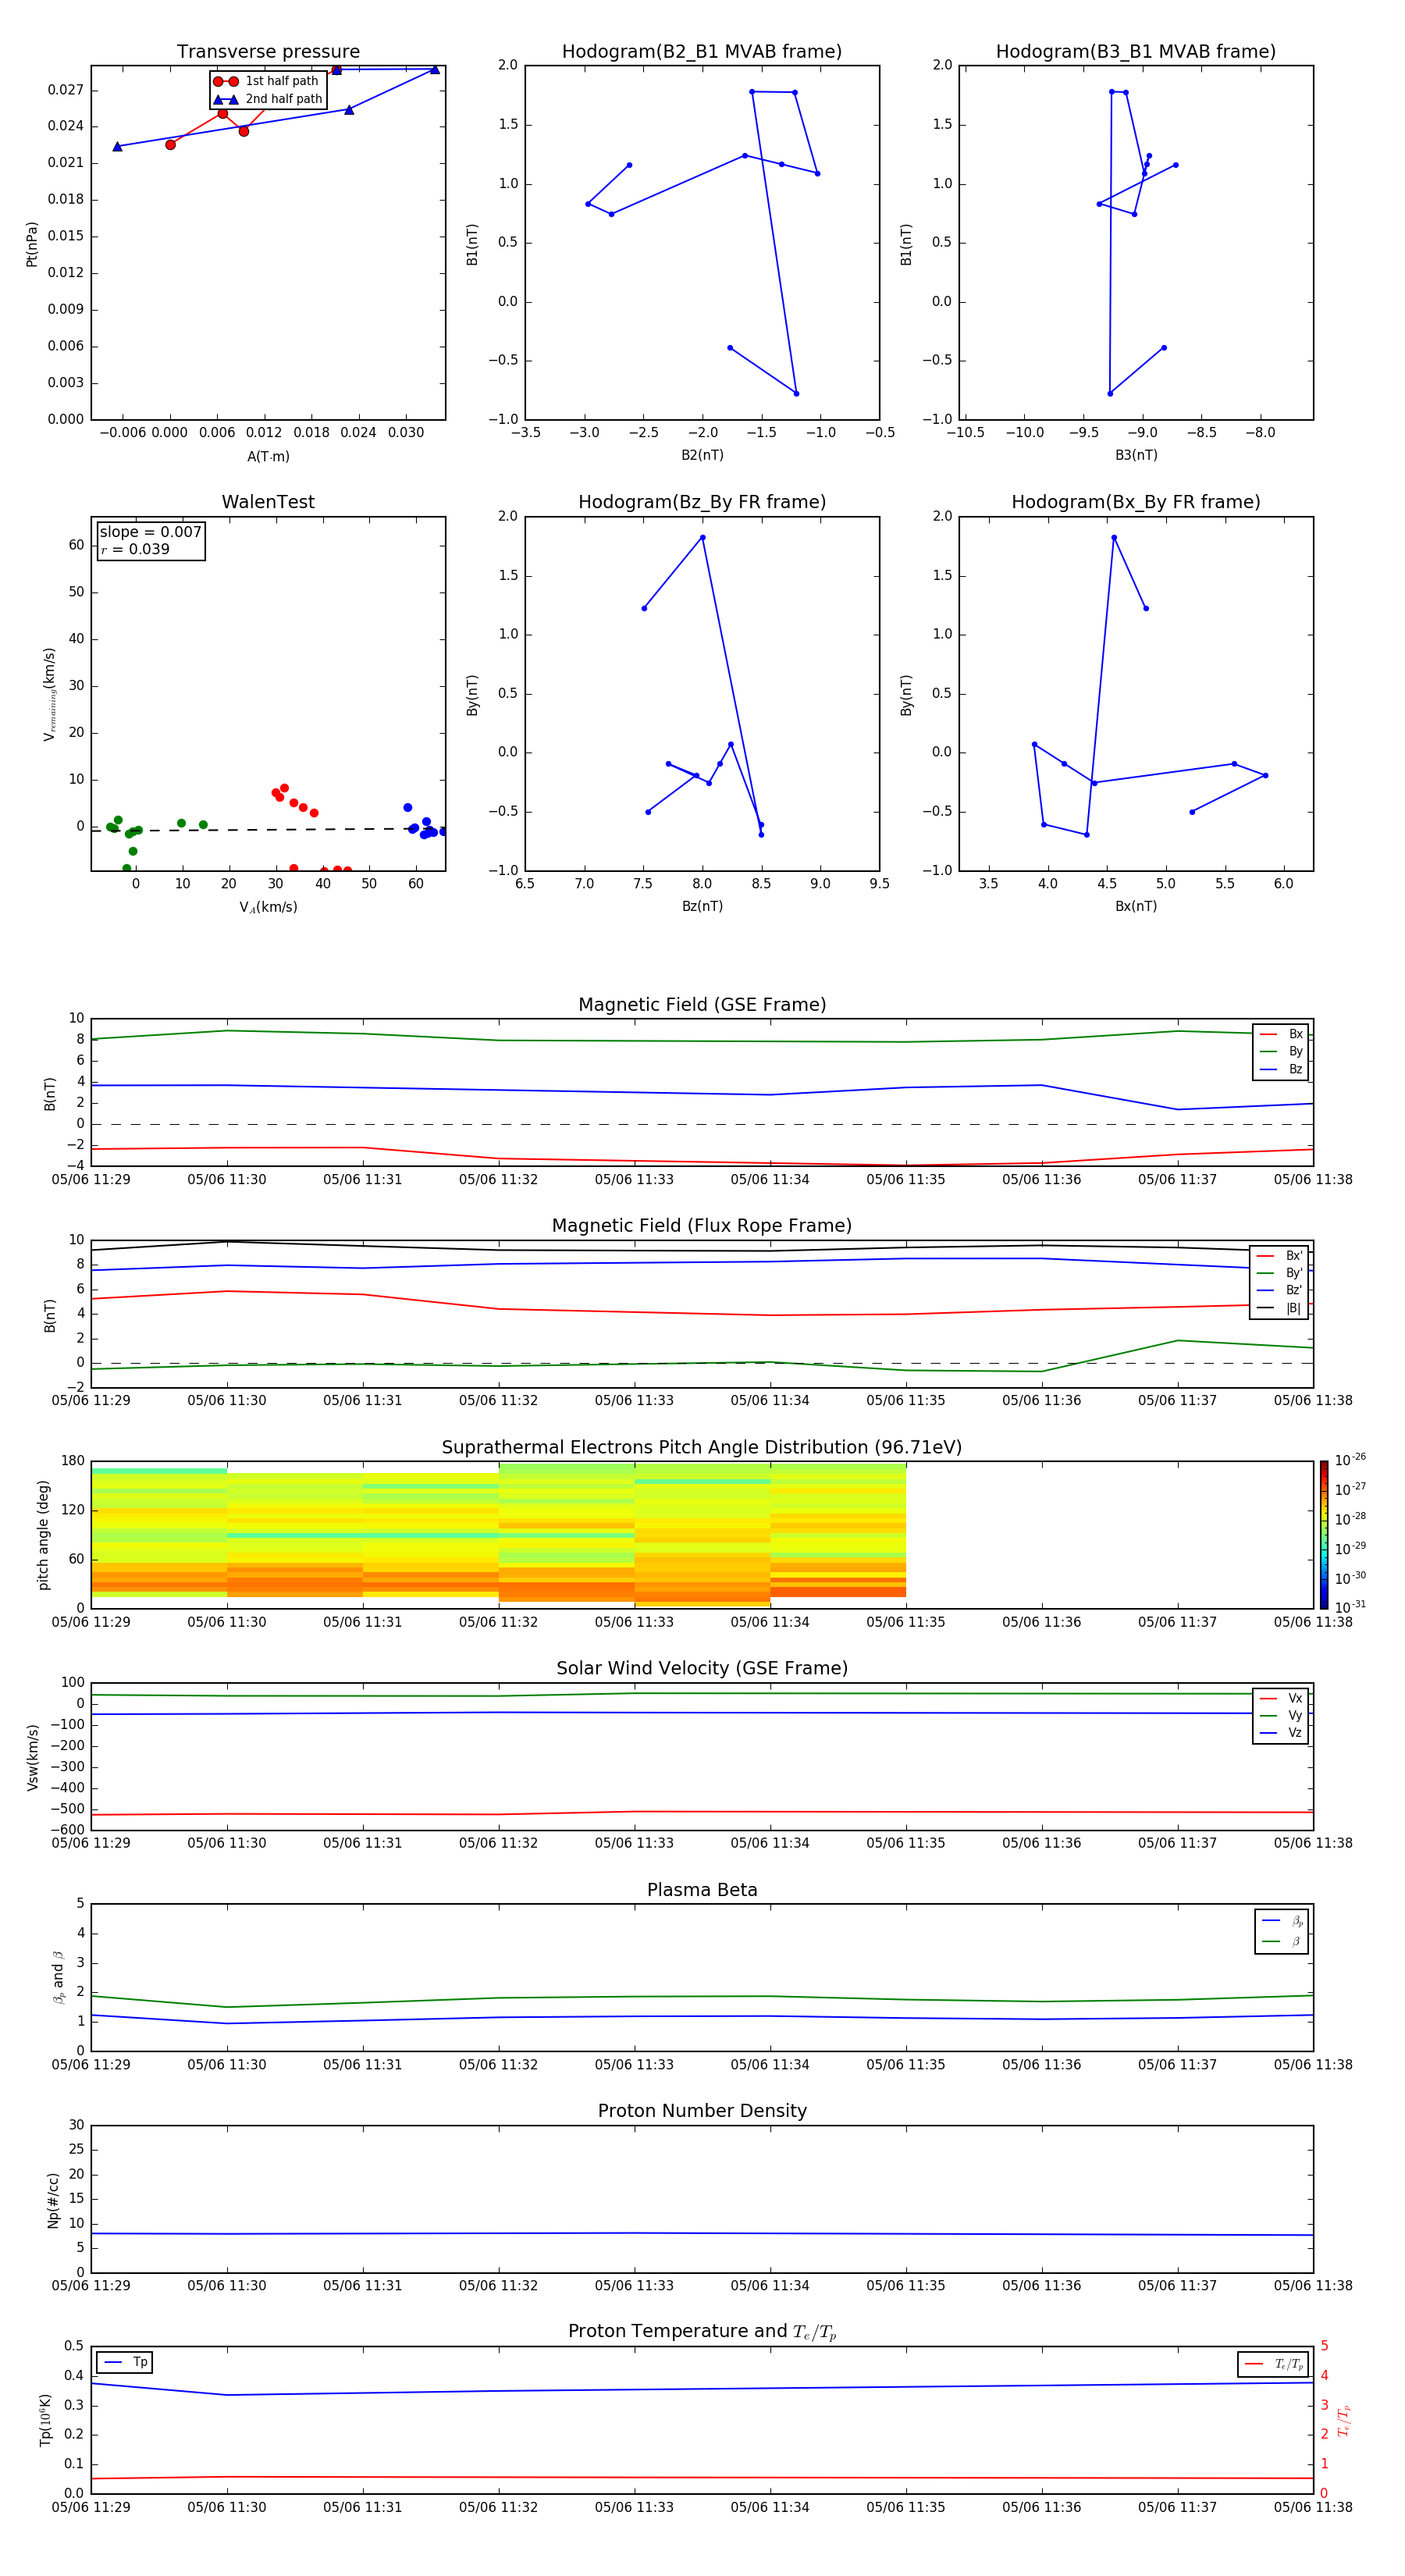
Task: Click the 'r = 0.039' annotation
Action: point(135,549)
